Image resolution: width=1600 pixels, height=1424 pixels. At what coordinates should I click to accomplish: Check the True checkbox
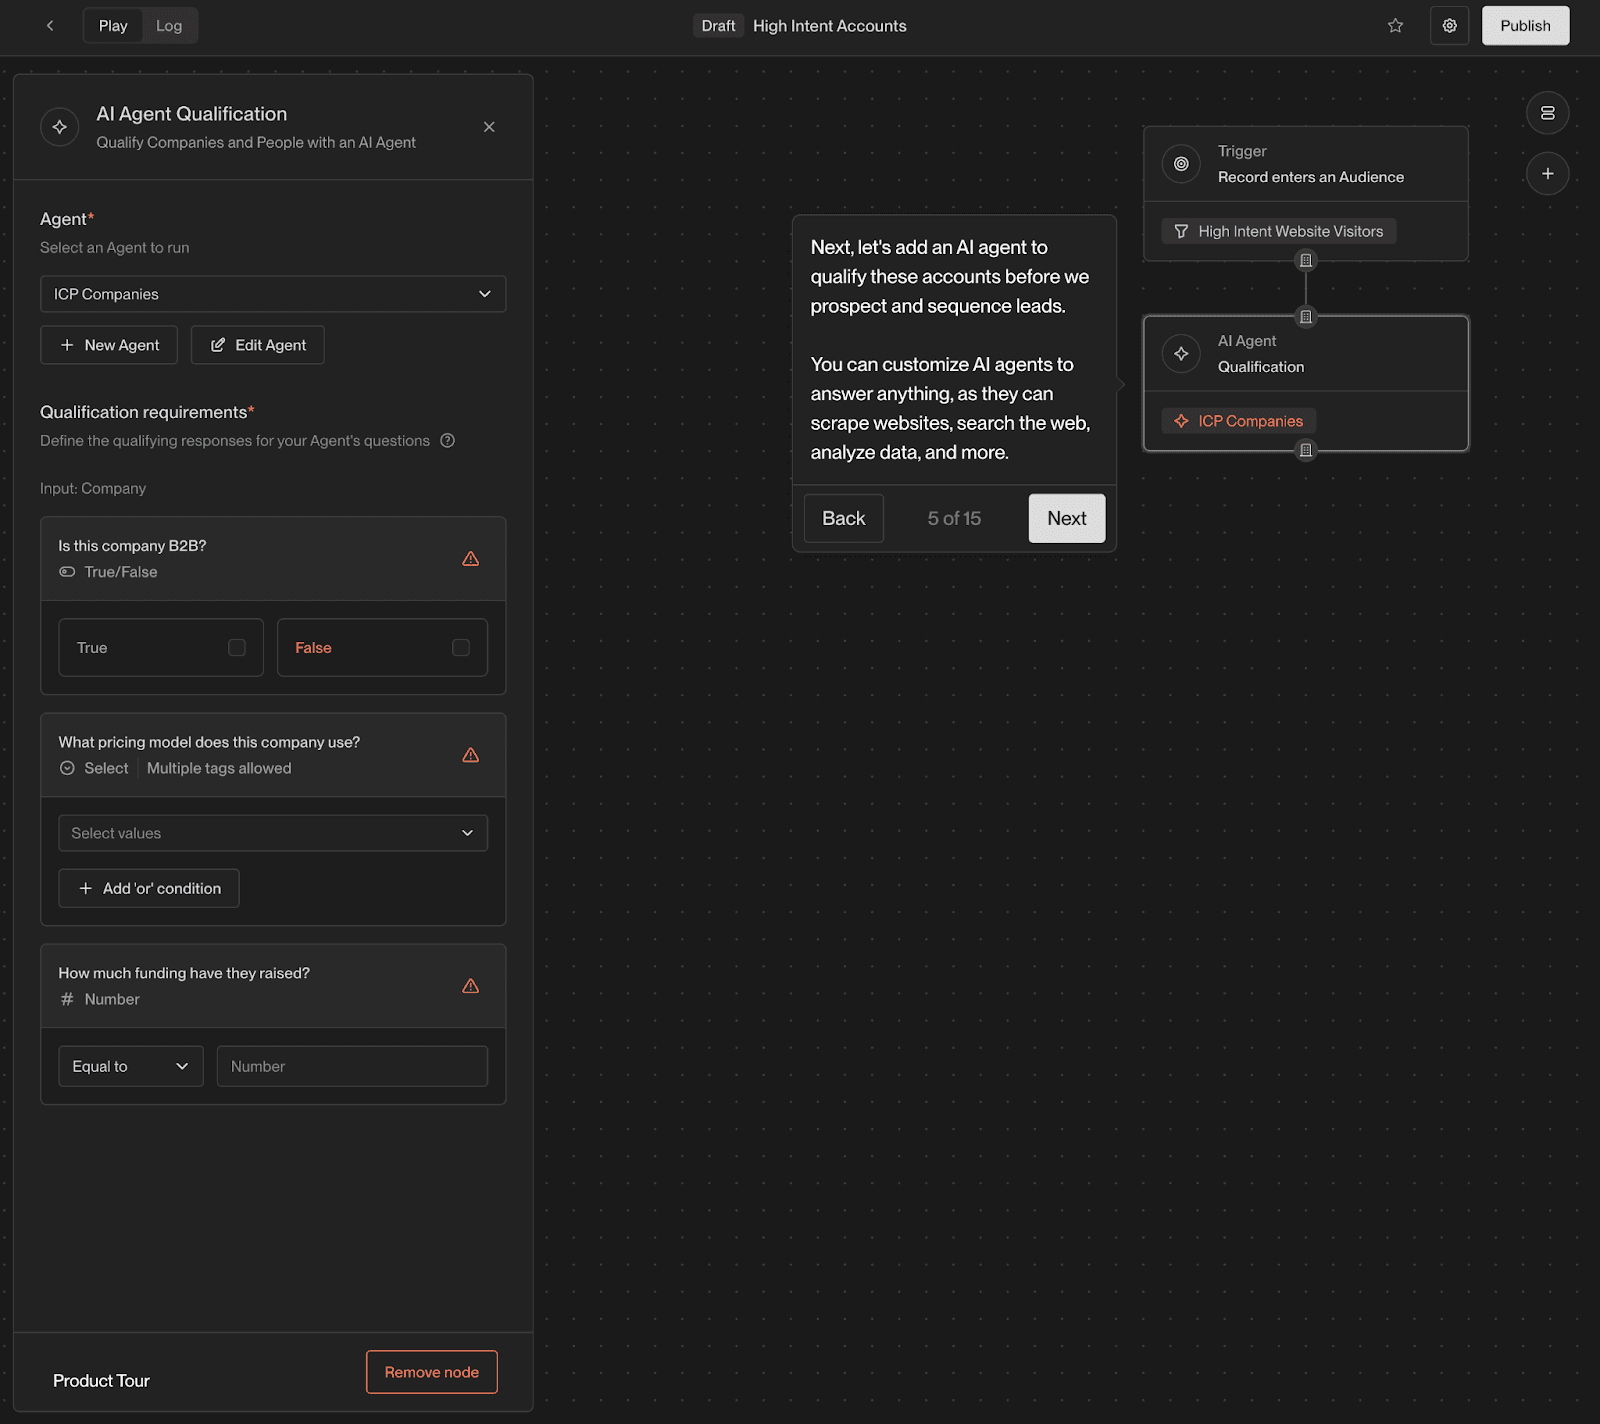(237, 648)
